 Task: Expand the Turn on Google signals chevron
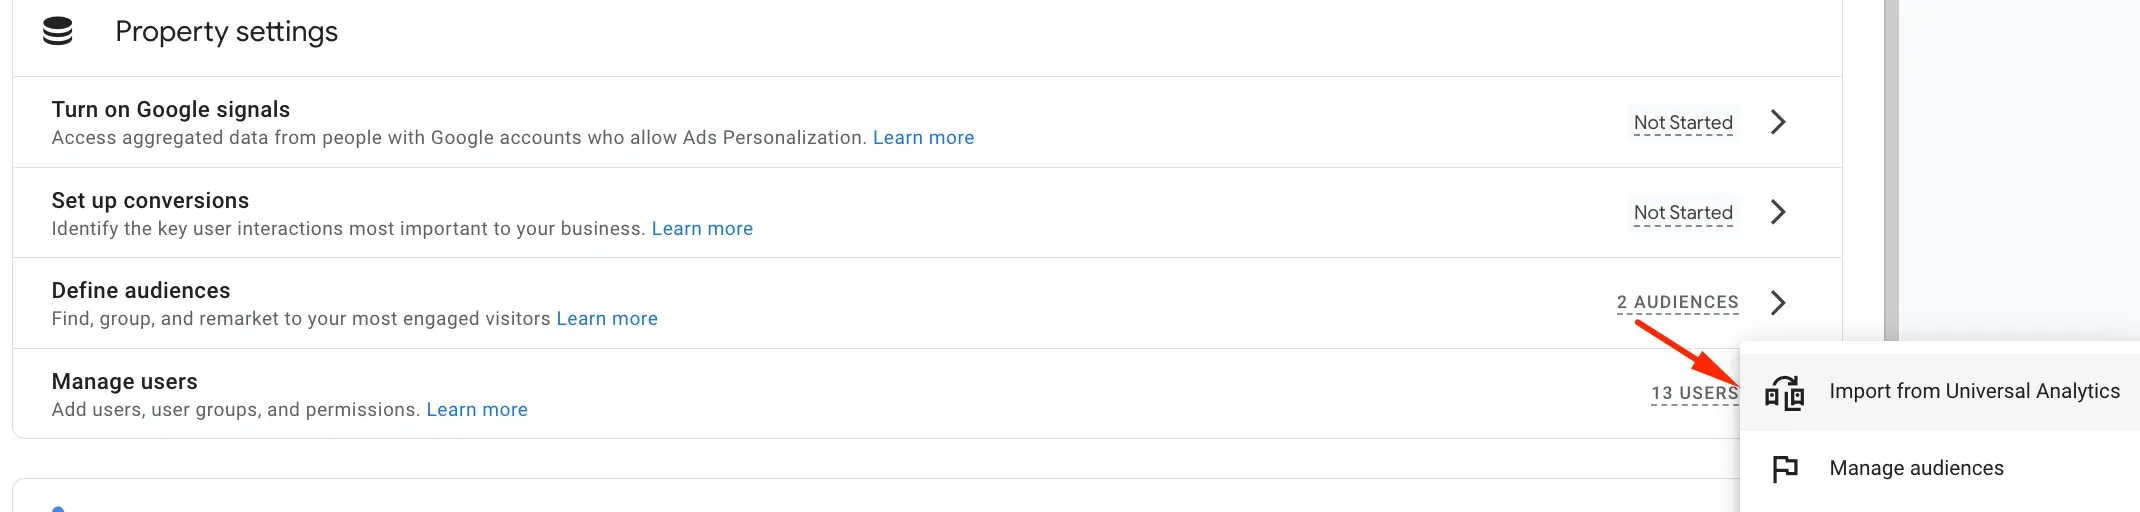(x=1778, y=122)
